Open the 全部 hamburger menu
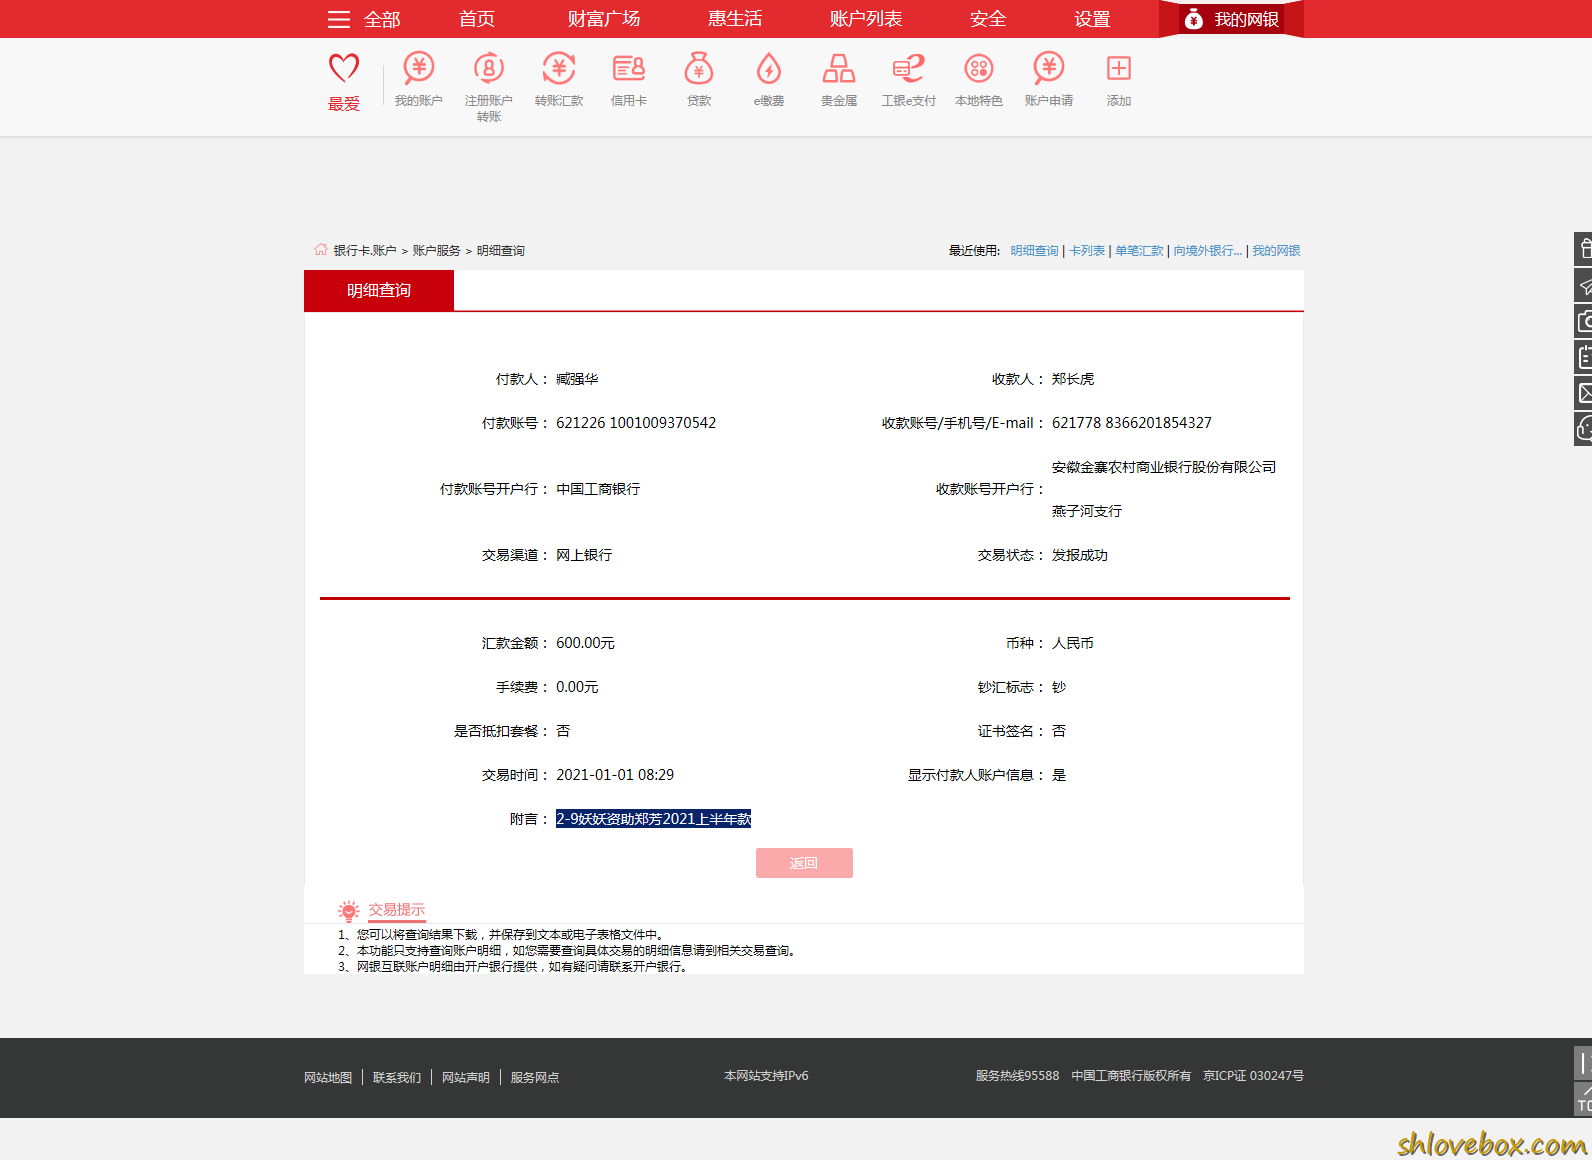Screen dimensions: 1592x1160 pos(364,19)
